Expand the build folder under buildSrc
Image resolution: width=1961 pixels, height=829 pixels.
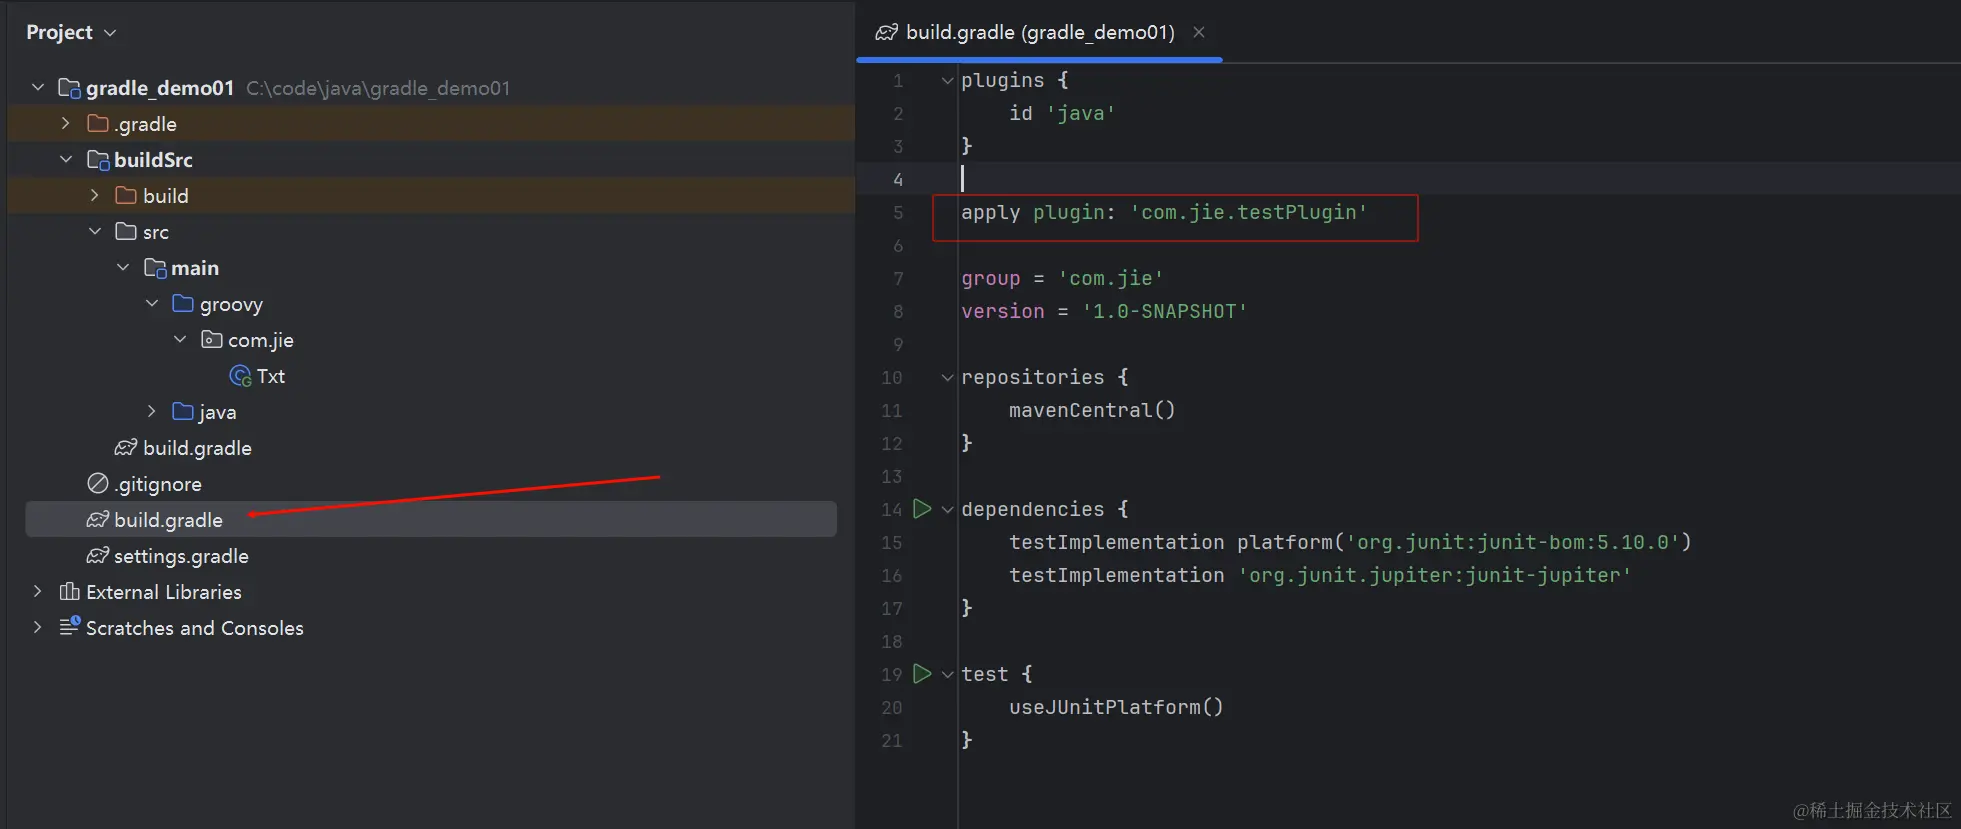95,196
